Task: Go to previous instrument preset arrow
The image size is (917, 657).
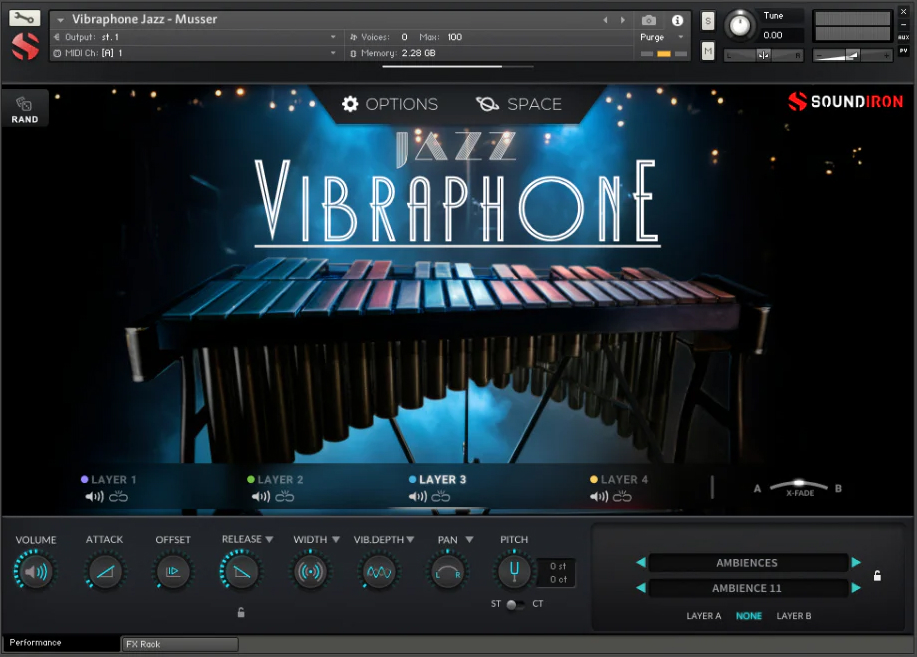Action: pyautogui.click(x=605, y=20)
